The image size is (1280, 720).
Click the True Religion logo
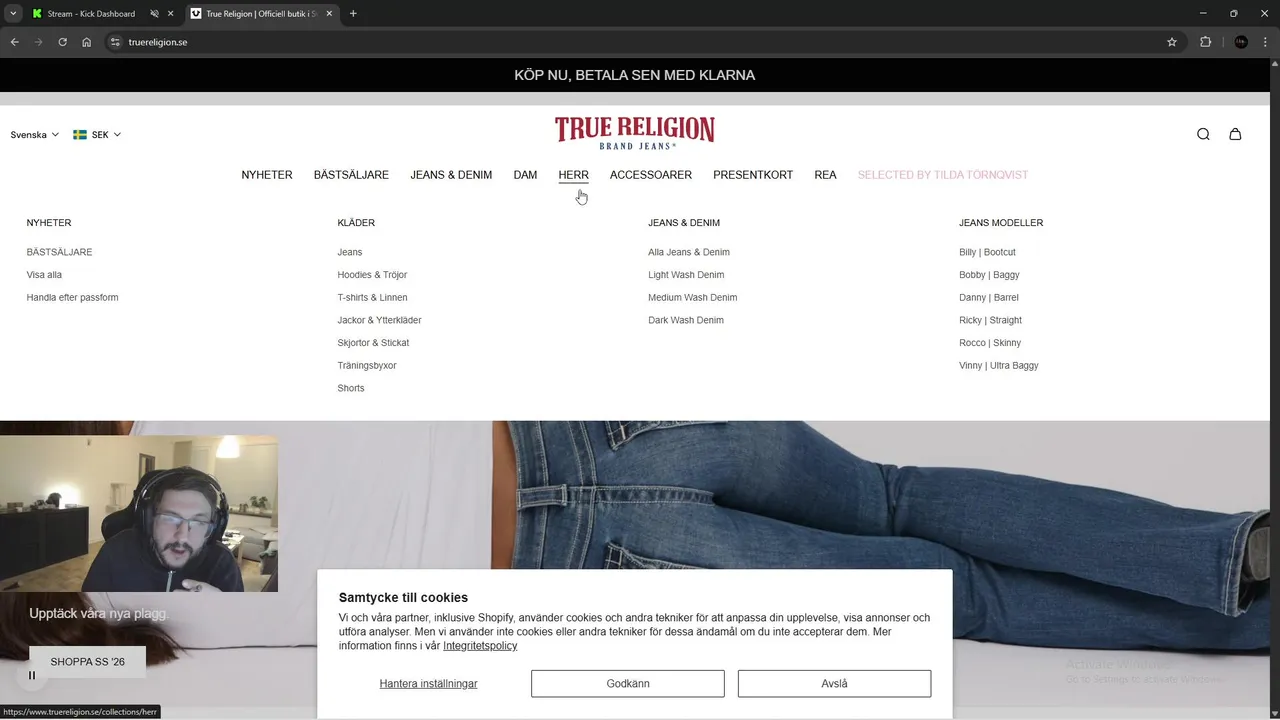coord(635,133)
